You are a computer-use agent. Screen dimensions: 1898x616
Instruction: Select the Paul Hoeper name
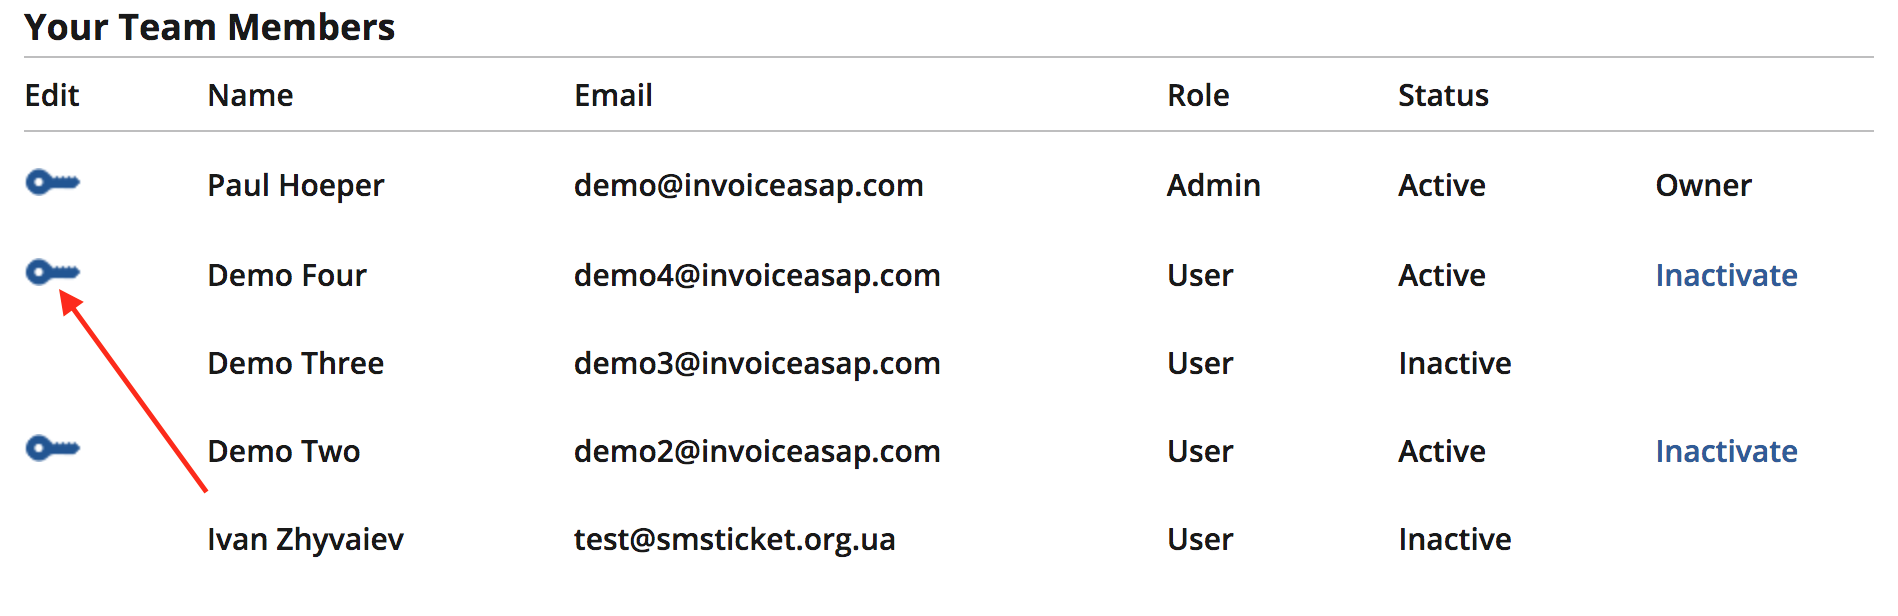point(295,186)
